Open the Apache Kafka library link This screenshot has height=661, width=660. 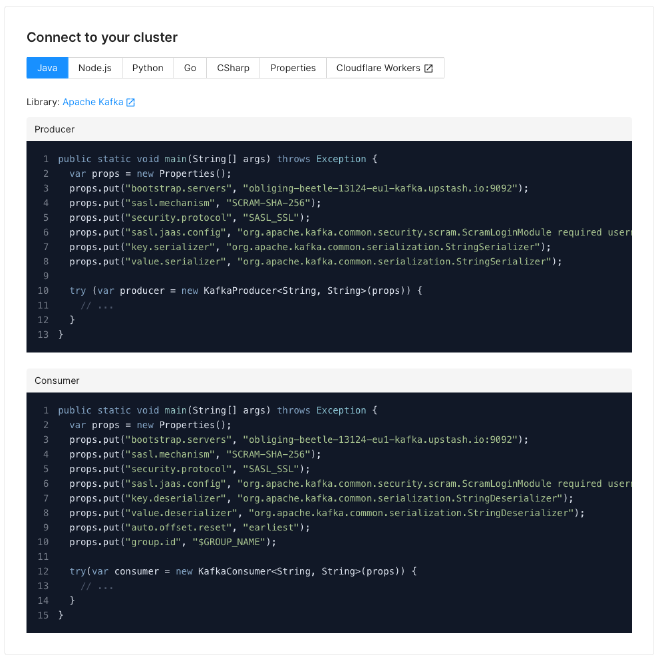[x=92, y=102]
